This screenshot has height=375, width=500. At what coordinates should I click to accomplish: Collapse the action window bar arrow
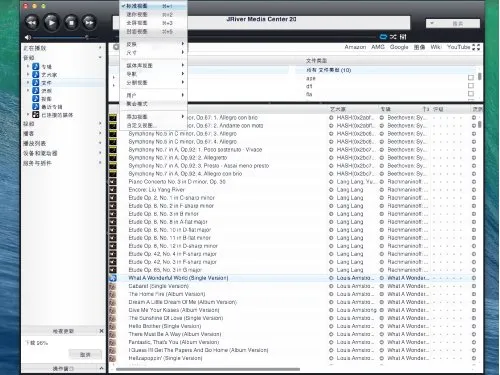101,368
